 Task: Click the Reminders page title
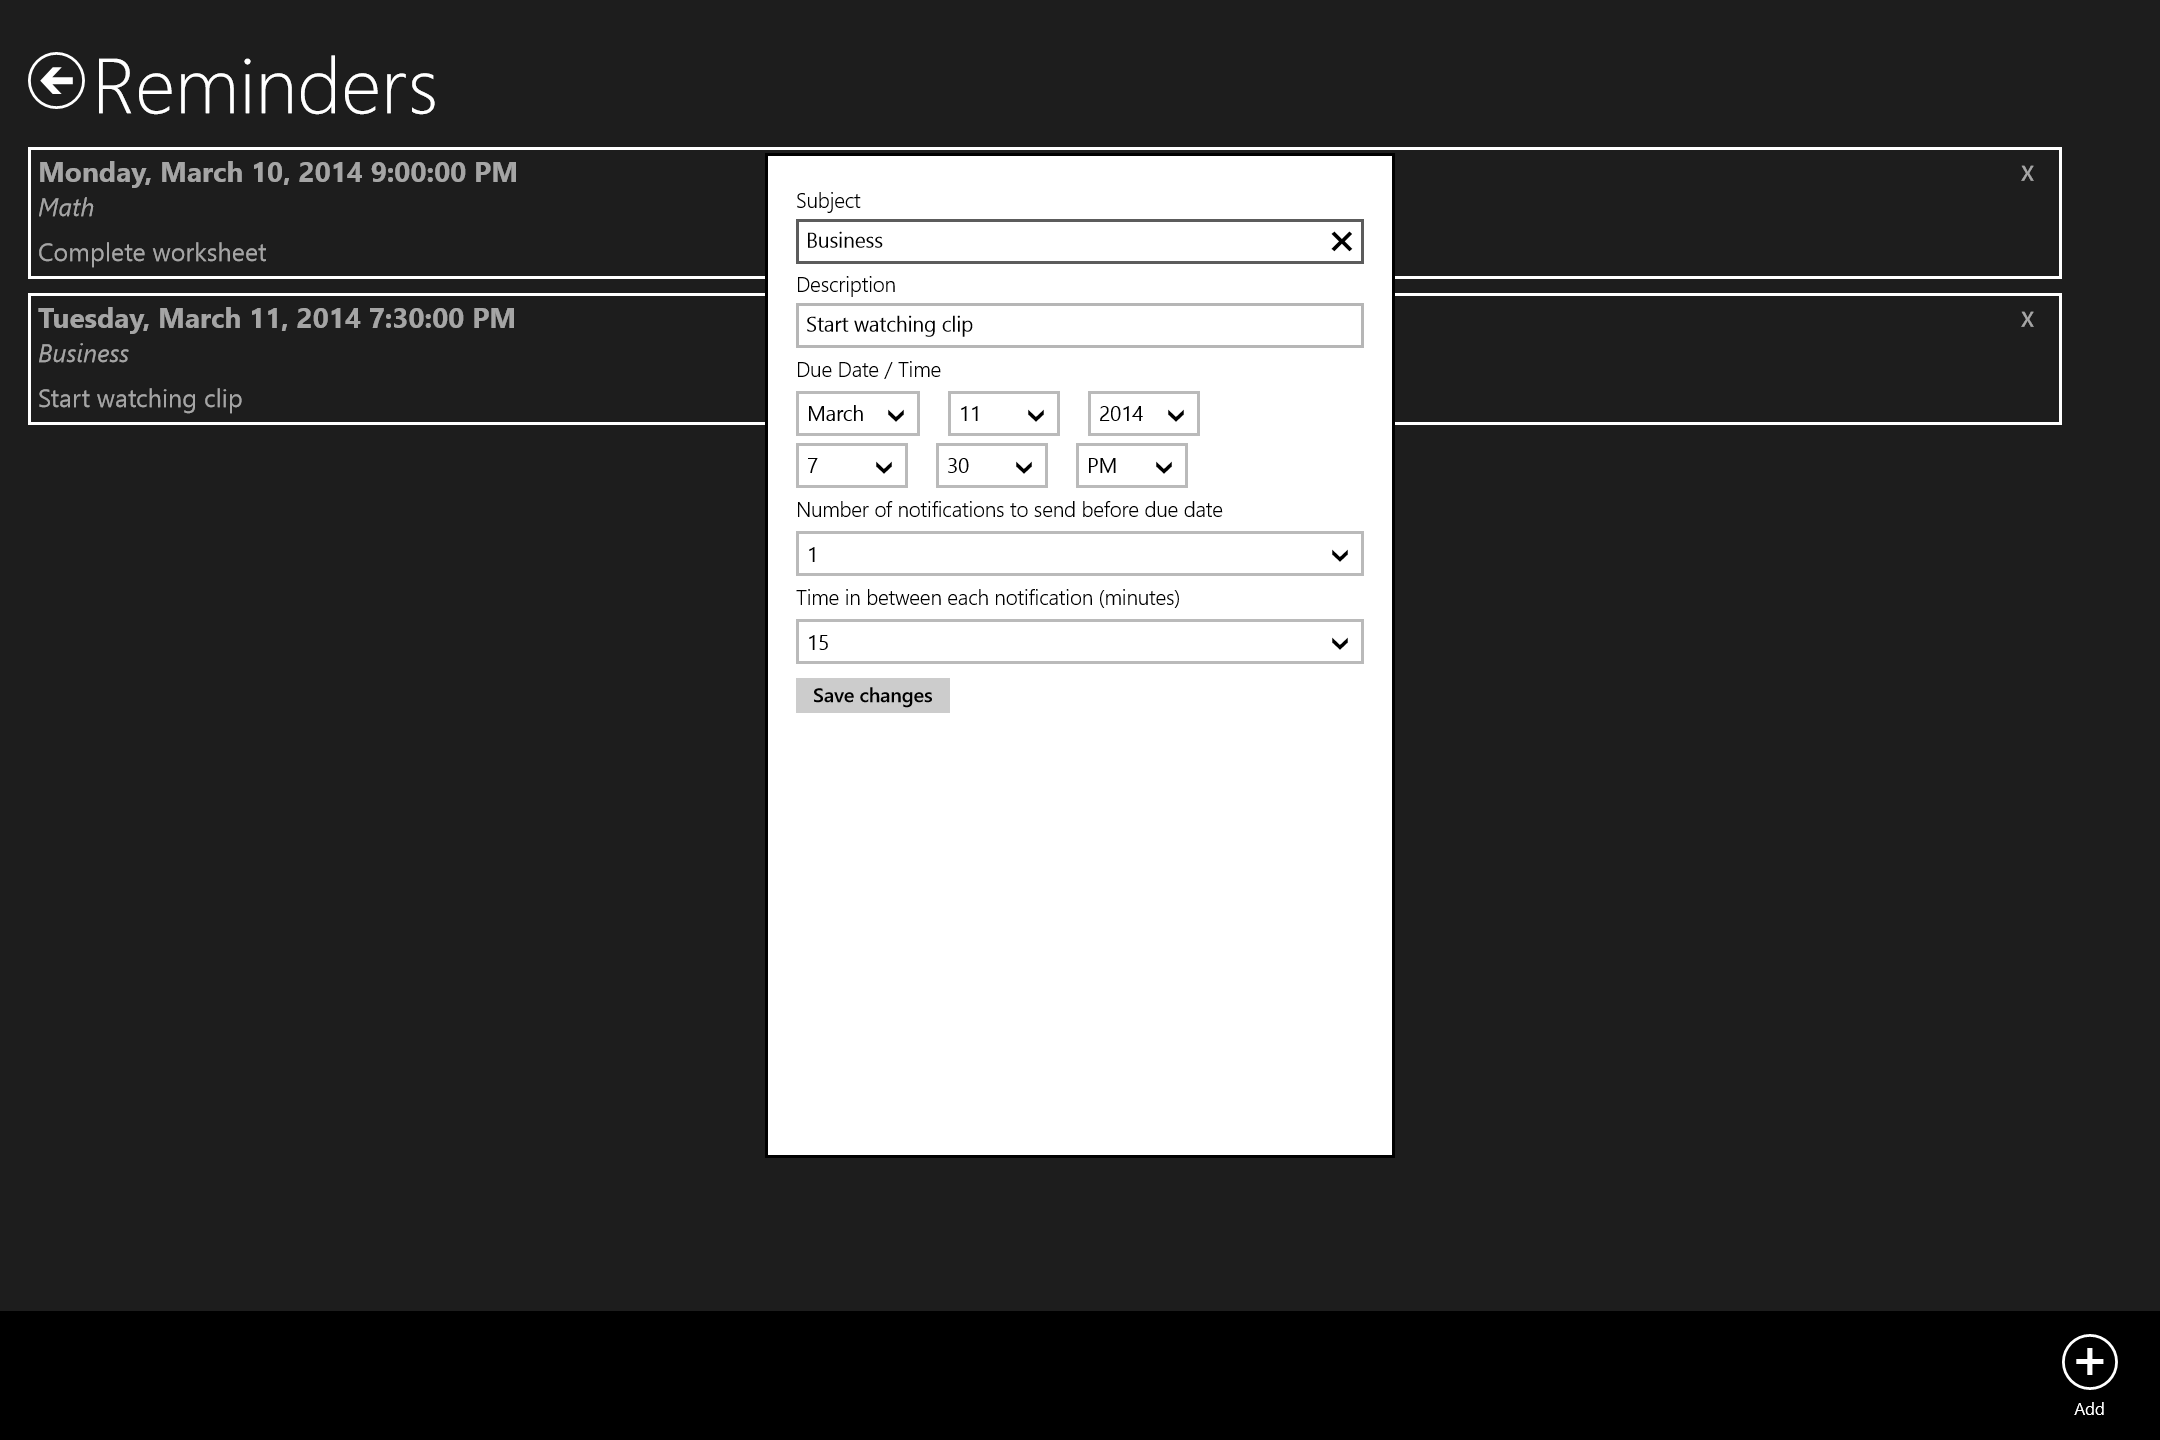tap(265, 87)
